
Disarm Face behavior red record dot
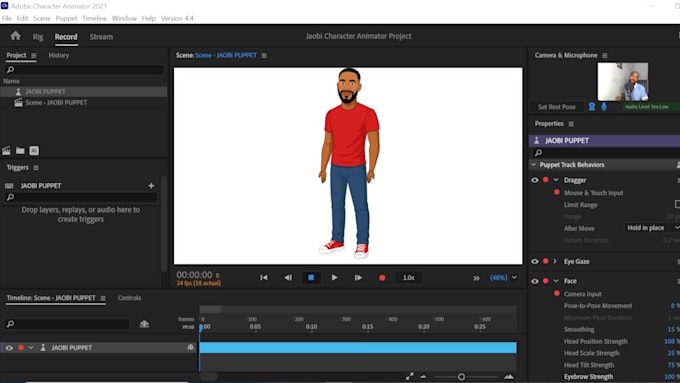pos(546,281)
